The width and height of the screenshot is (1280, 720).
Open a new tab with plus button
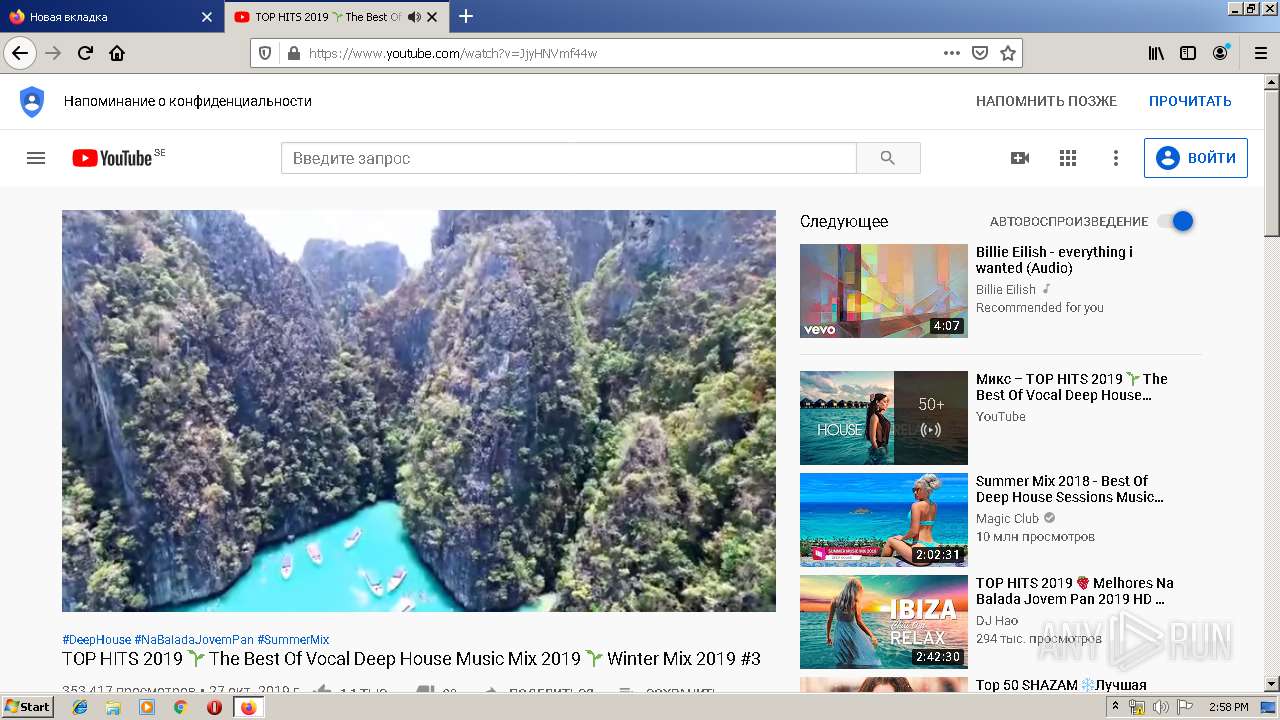coord(466,16)
